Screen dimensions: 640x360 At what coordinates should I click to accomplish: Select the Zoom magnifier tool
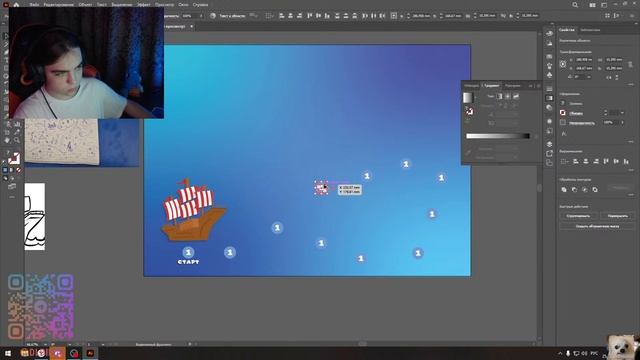coord(17,140)
